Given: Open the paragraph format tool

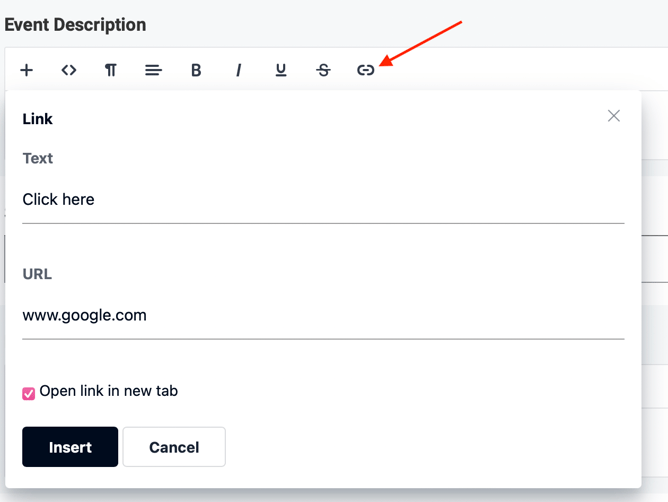Looking at the screenshot, I should (x=111, y=70).
